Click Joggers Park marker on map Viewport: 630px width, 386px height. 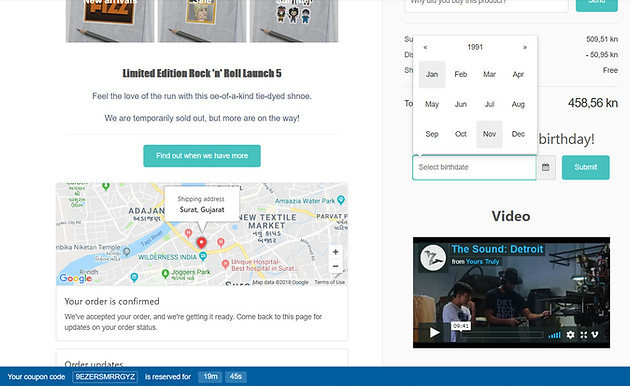[165, 274]
